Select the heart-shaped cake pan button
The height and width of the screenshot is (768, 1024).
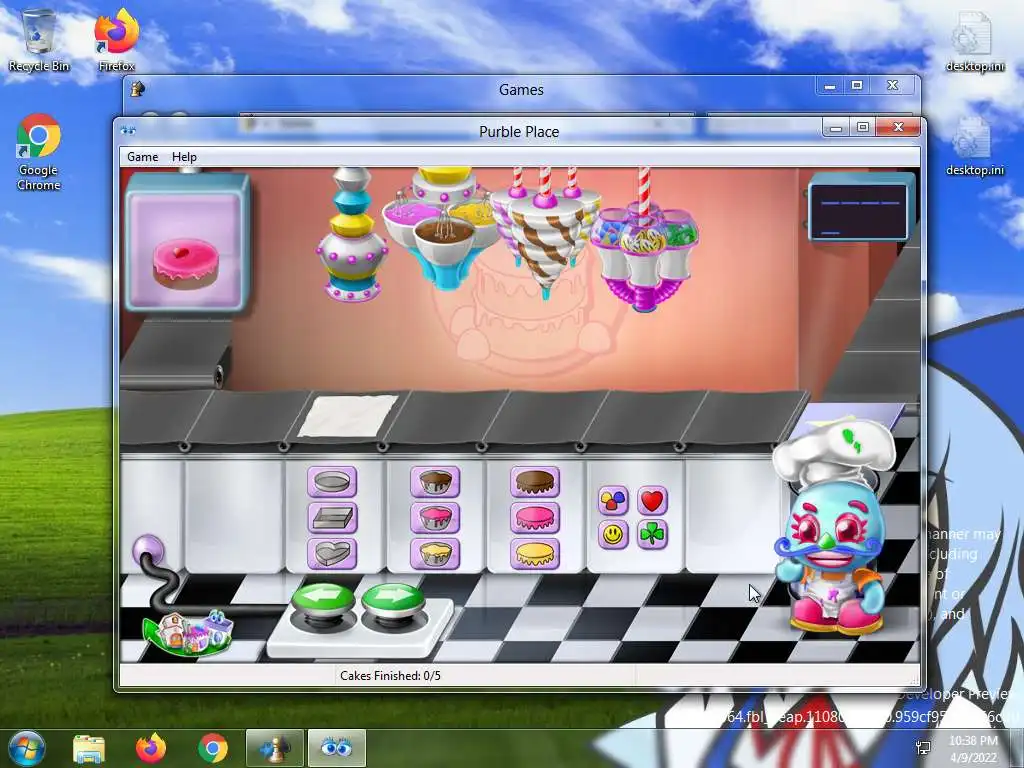(332, 554)
